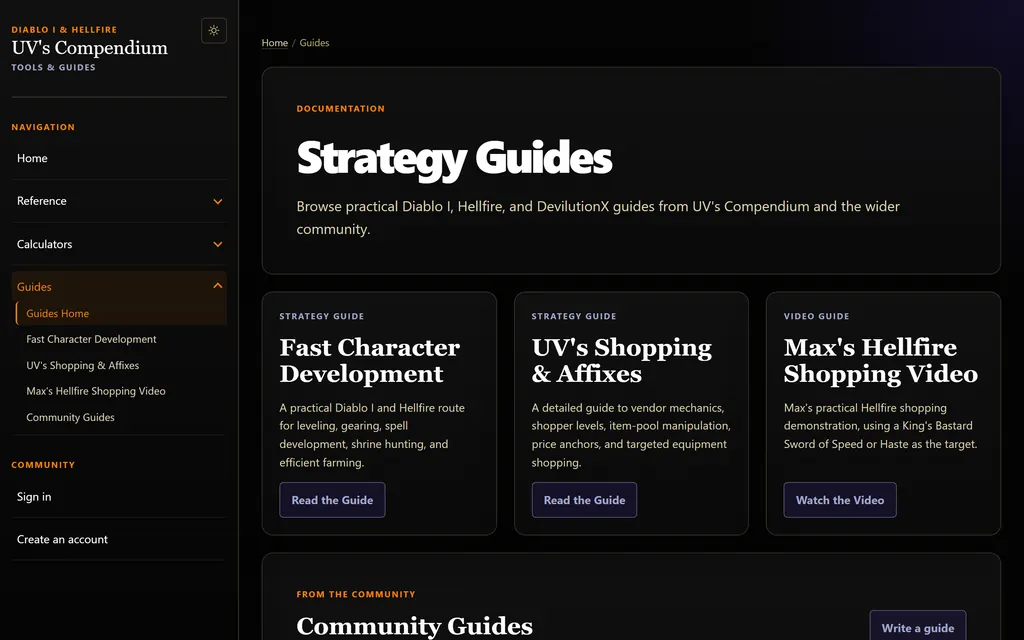Image resolution: width=1024 pixels, height=640 pixels.
Task: Read the Guide for Fast Character Development
Action: 332,500
